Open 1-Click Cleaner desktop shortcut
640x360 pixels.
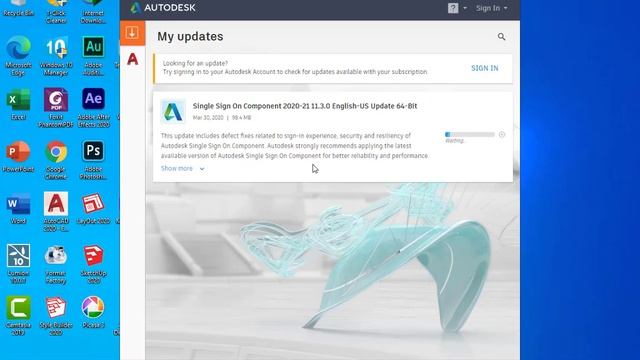coord(56,11)
